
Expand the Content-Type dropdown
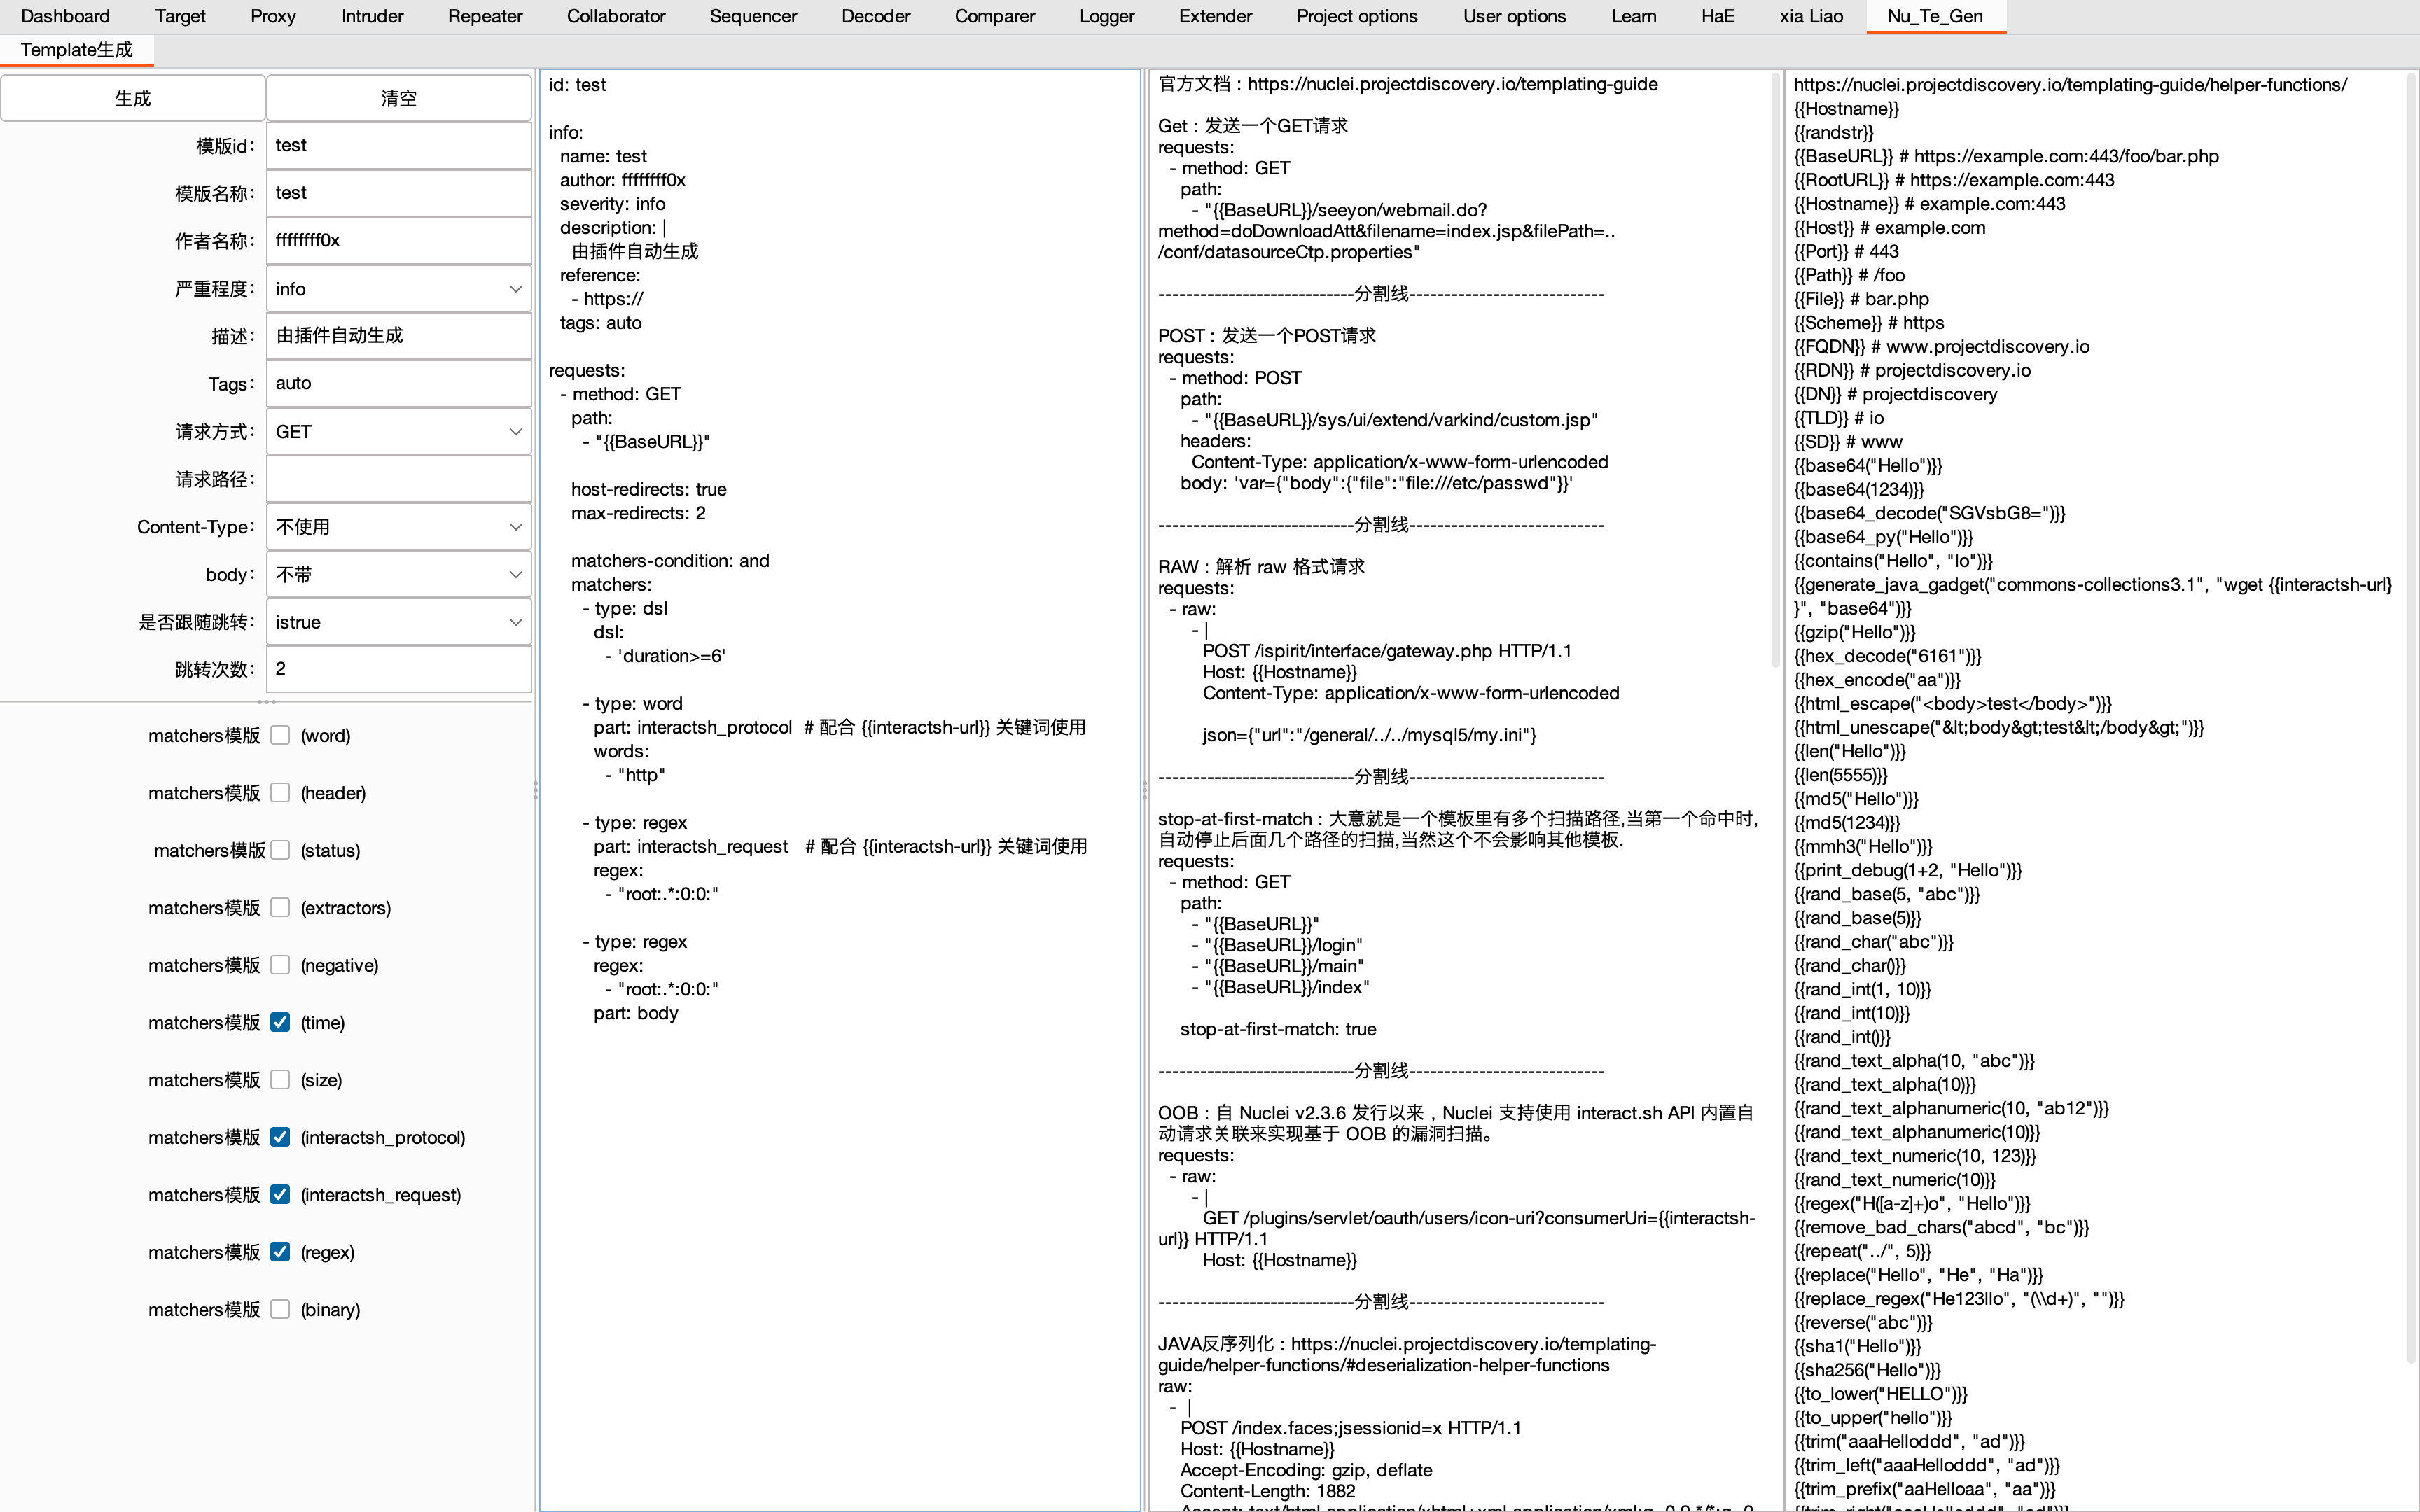398,527
